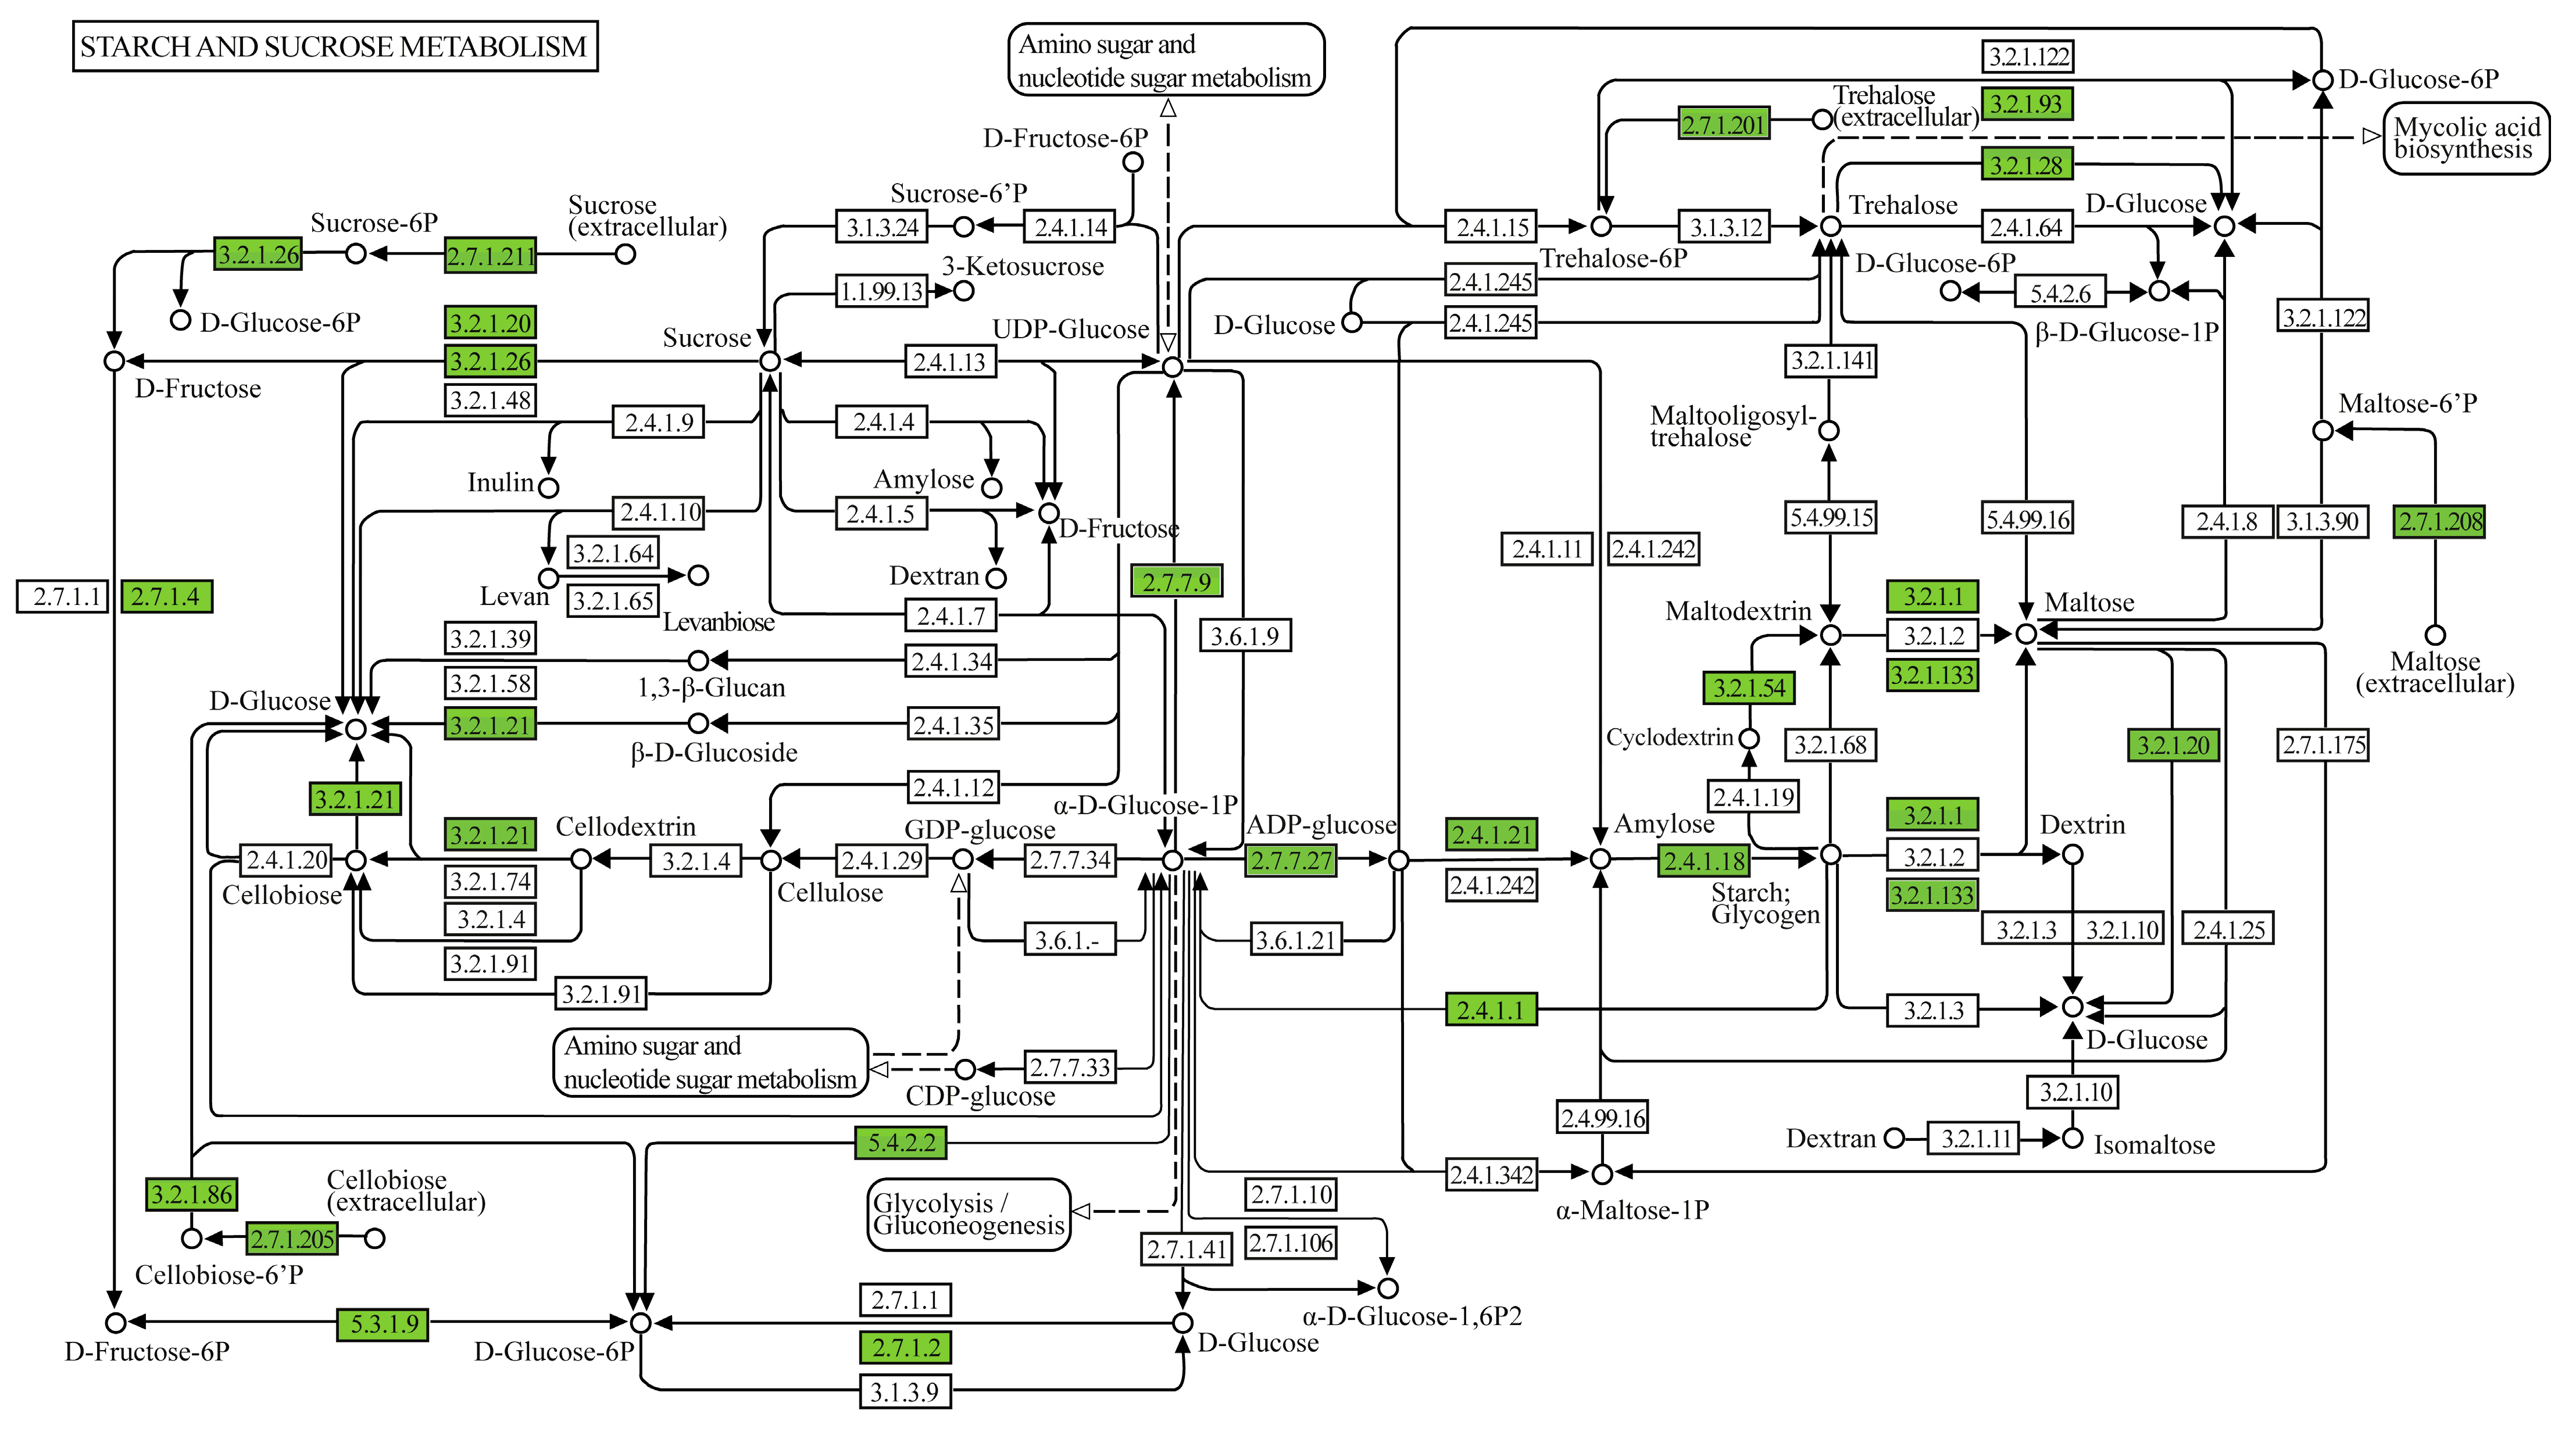Click the Isomaltose compound circle node
The height and width of the screenshot is (1439, 2576).
[2073, 1138]
